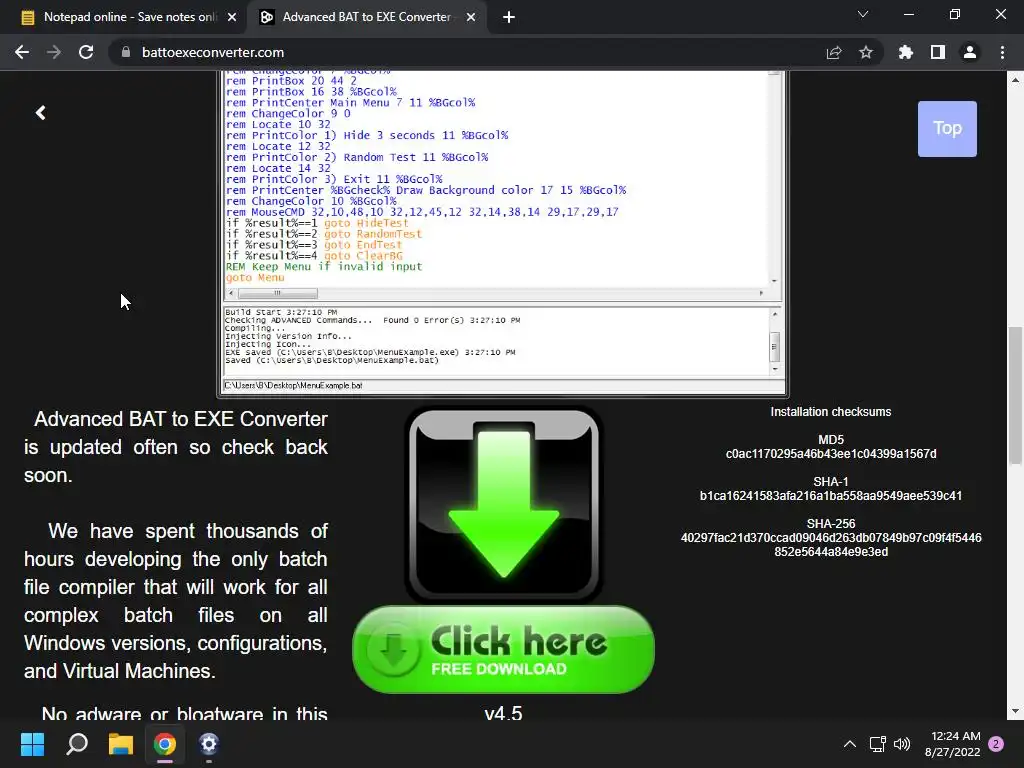Viewport: 1024px width, 768px height.
Task: Open the Chrome extensions puzzle icon
Action: pyautogui.click(x=906, y=52)
